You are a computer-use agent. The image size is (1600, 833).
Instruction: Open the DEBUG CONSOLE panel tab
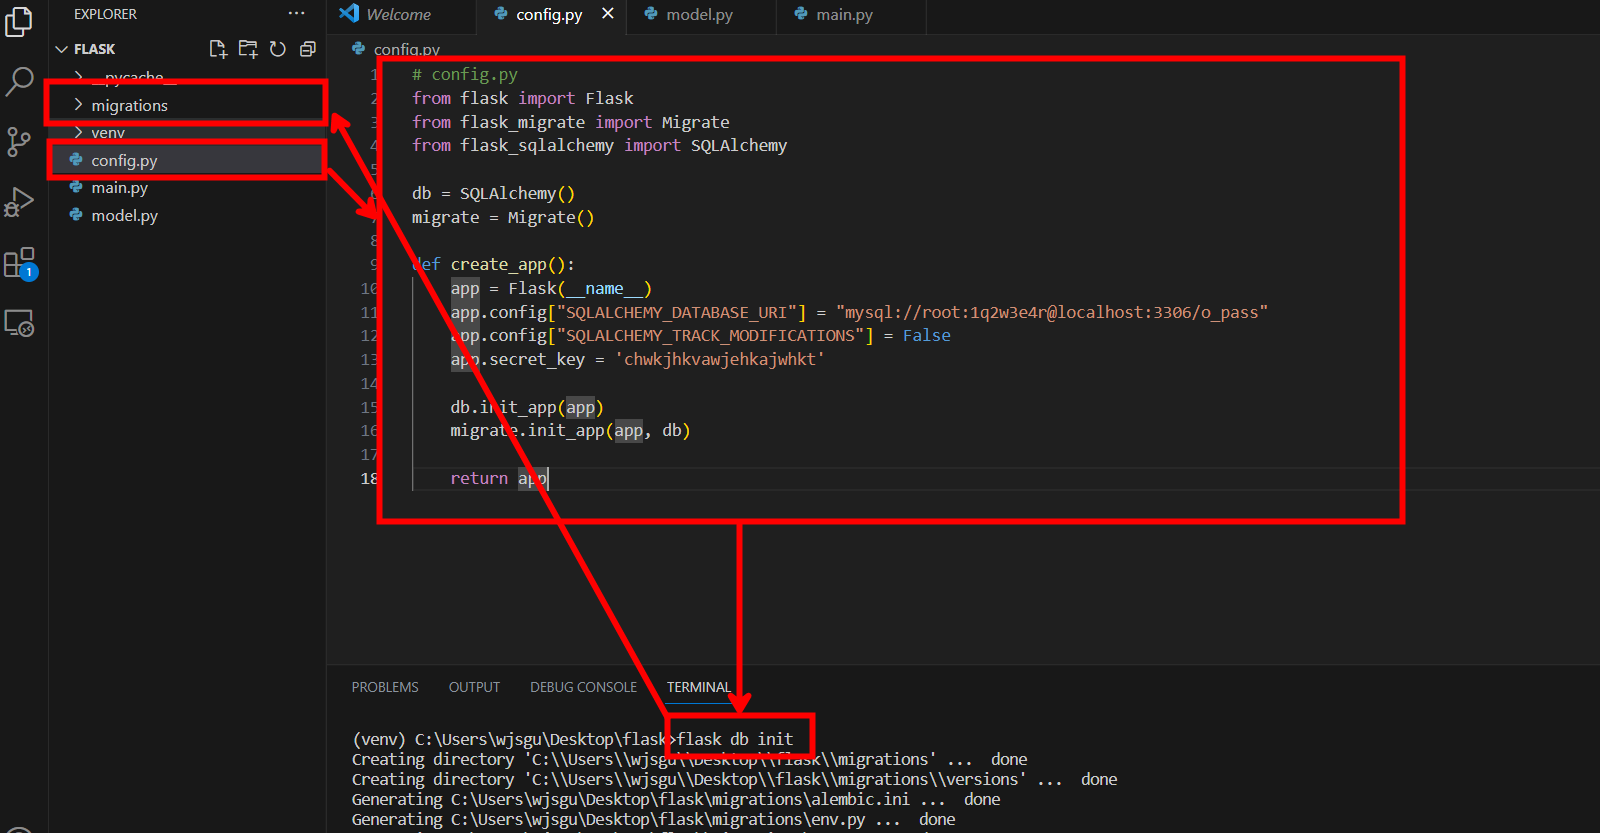click(x=583, y=687)
